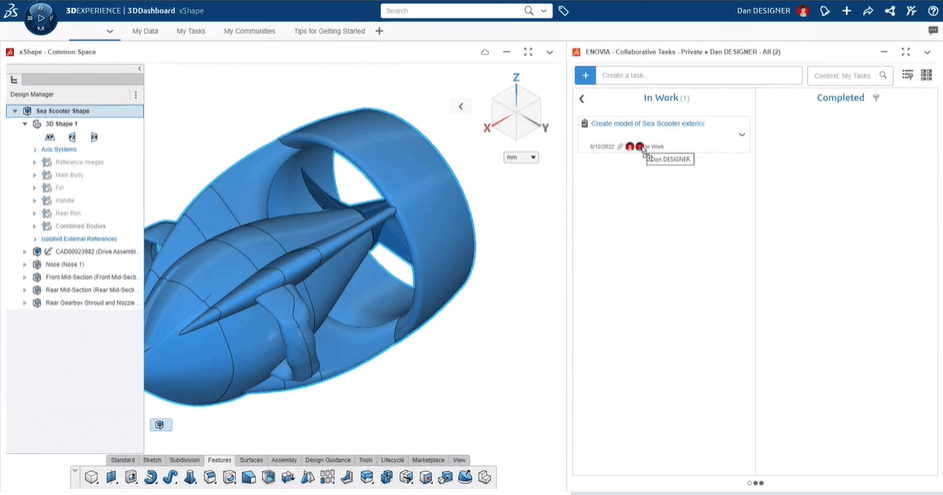Click the Isolated External References link
Screen dimensions: 943x495
(79, 239)
